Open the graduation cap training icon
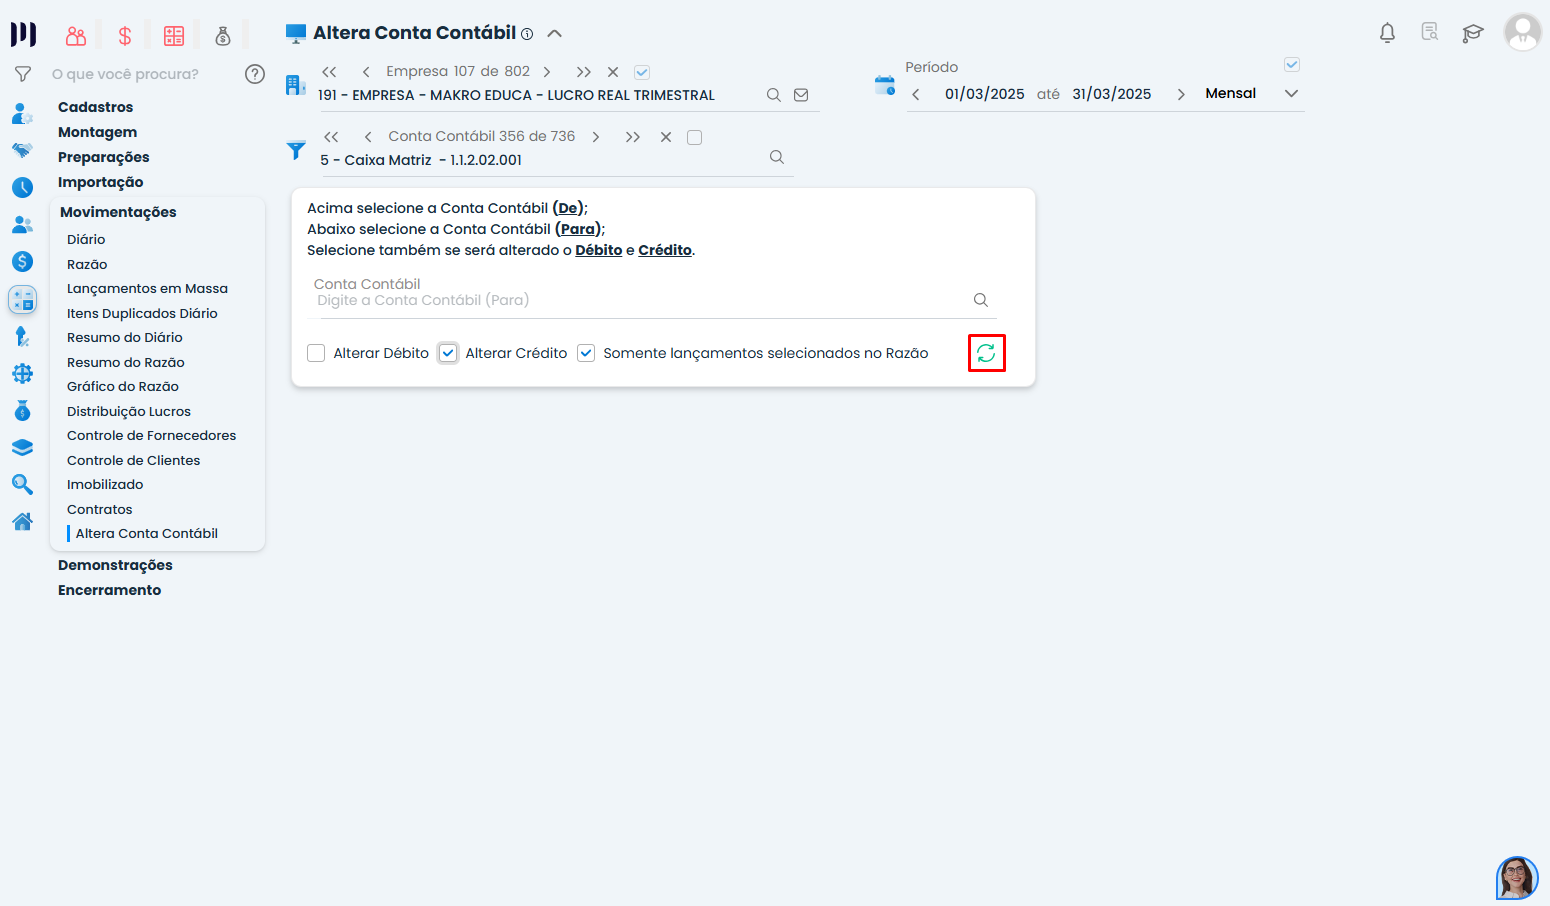The width and height of the screenshot is (1550, 906). [1473, 33]
